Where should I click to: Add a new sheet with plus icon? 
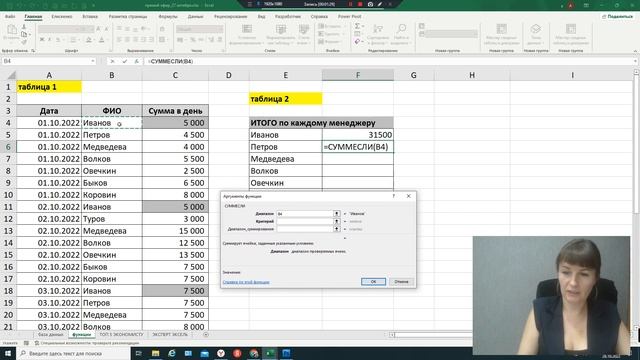pos(206,335)
